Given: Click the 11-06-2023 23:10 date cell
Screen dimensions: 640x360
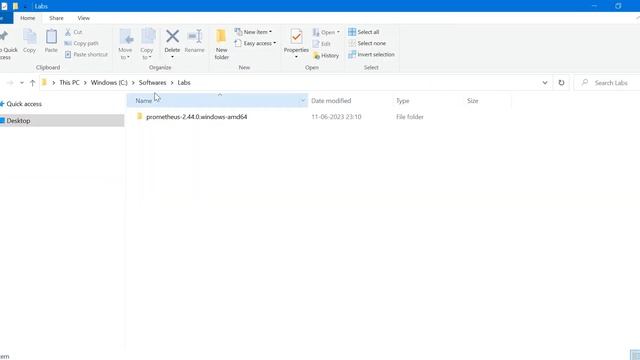Looking at the screenshot, I should (x=336, y=117).
